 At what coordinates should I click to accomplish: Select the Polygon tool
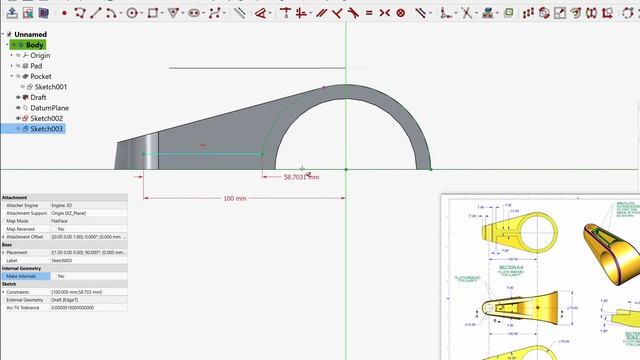pos(173,13)
